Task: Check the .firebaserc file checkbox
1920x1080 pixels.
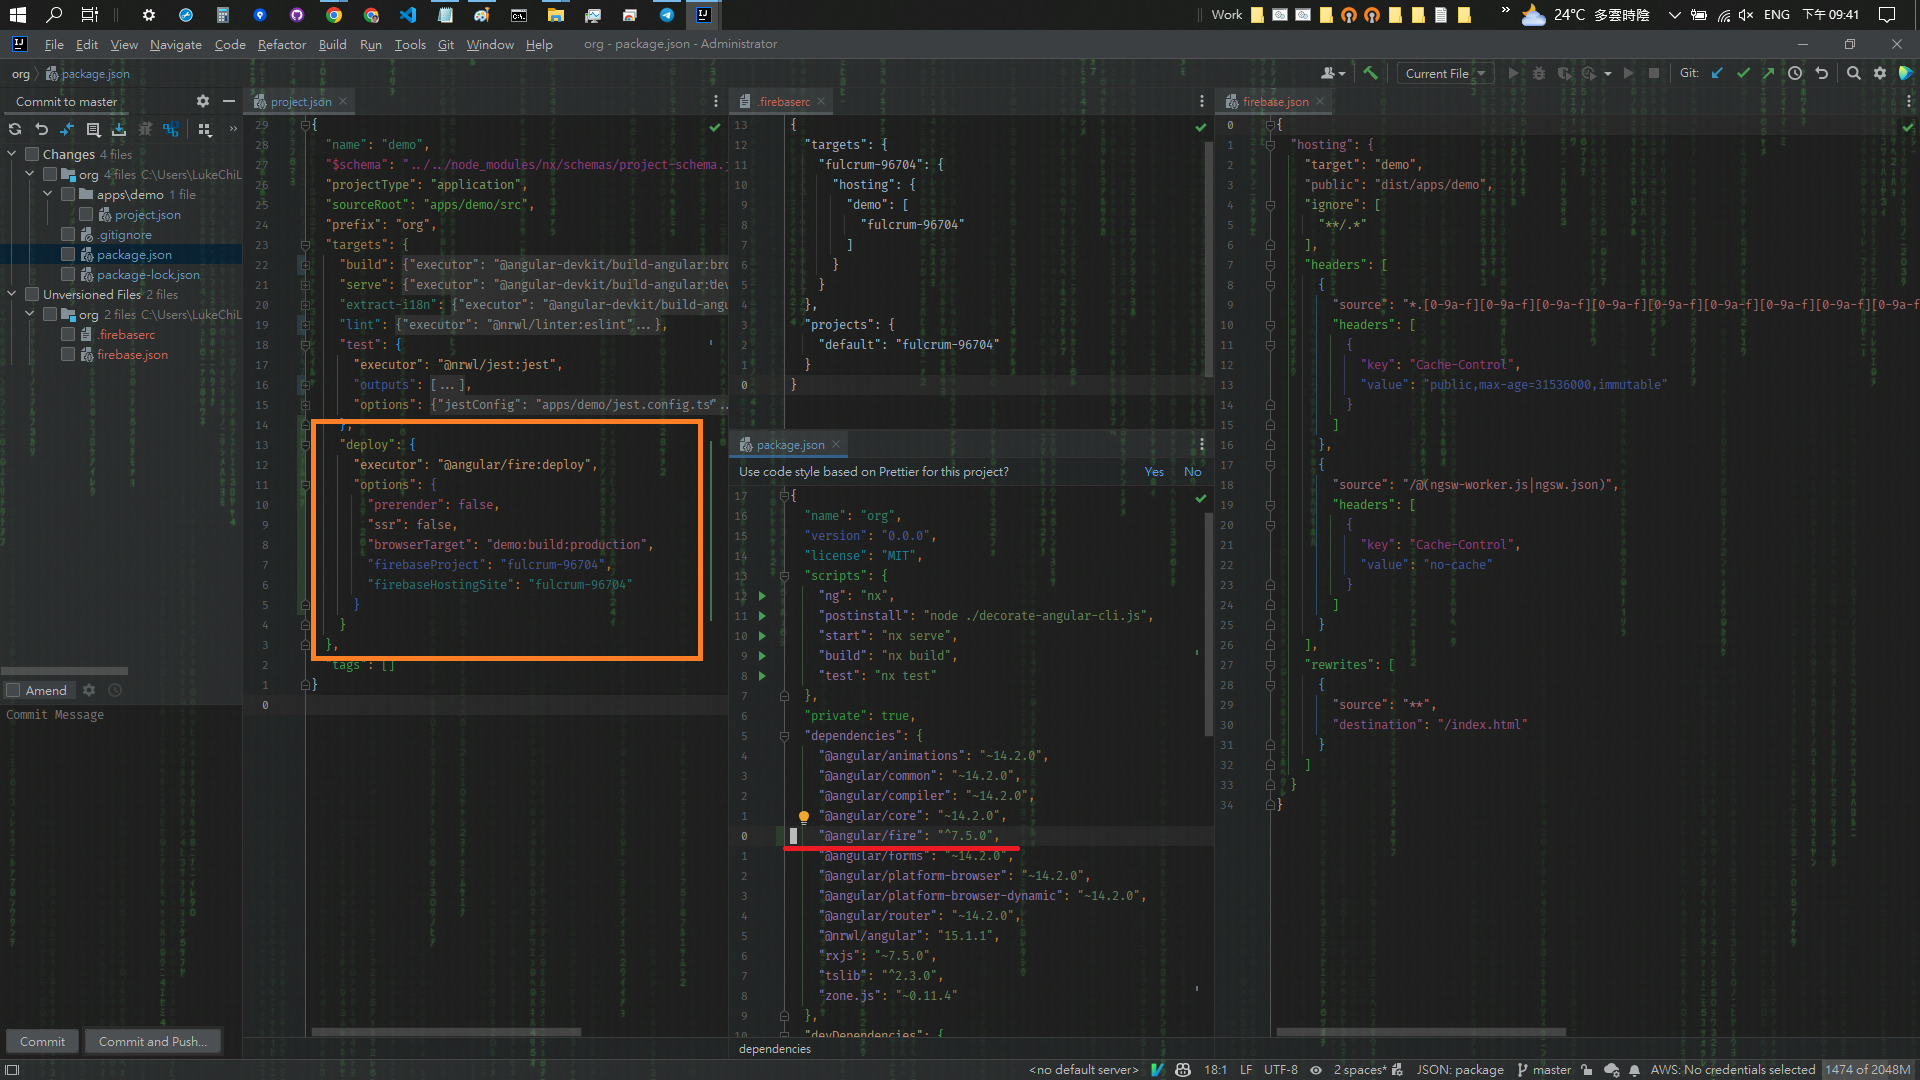Action: click(68, 334)
